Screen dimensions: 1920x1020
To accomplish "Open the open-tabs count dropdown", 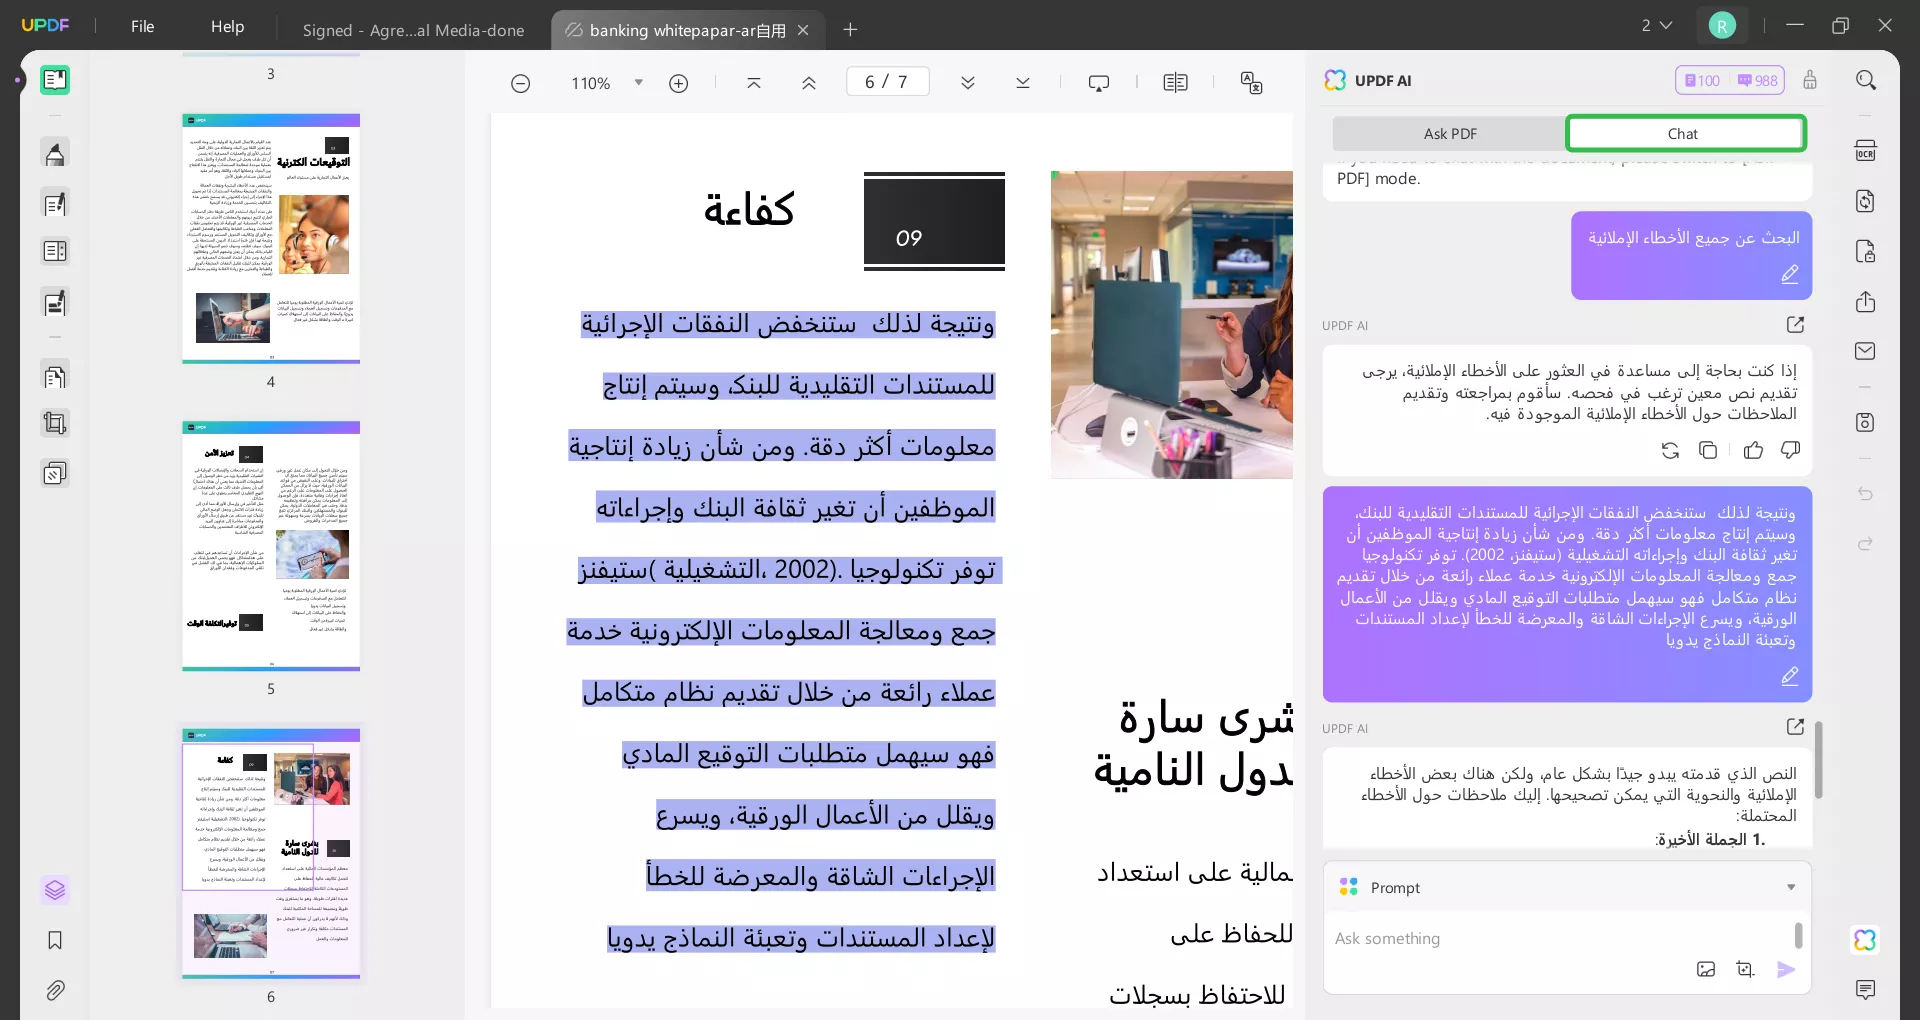I will point(1656,25).
